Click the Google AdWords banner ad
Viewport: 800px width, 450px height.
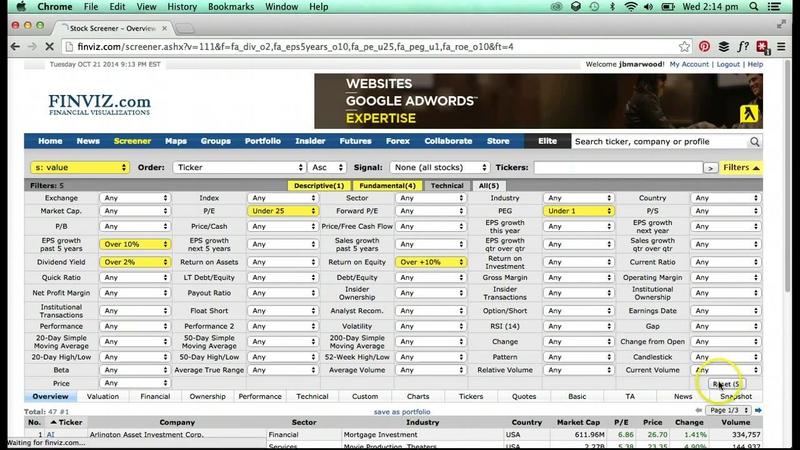pos(538,101)
